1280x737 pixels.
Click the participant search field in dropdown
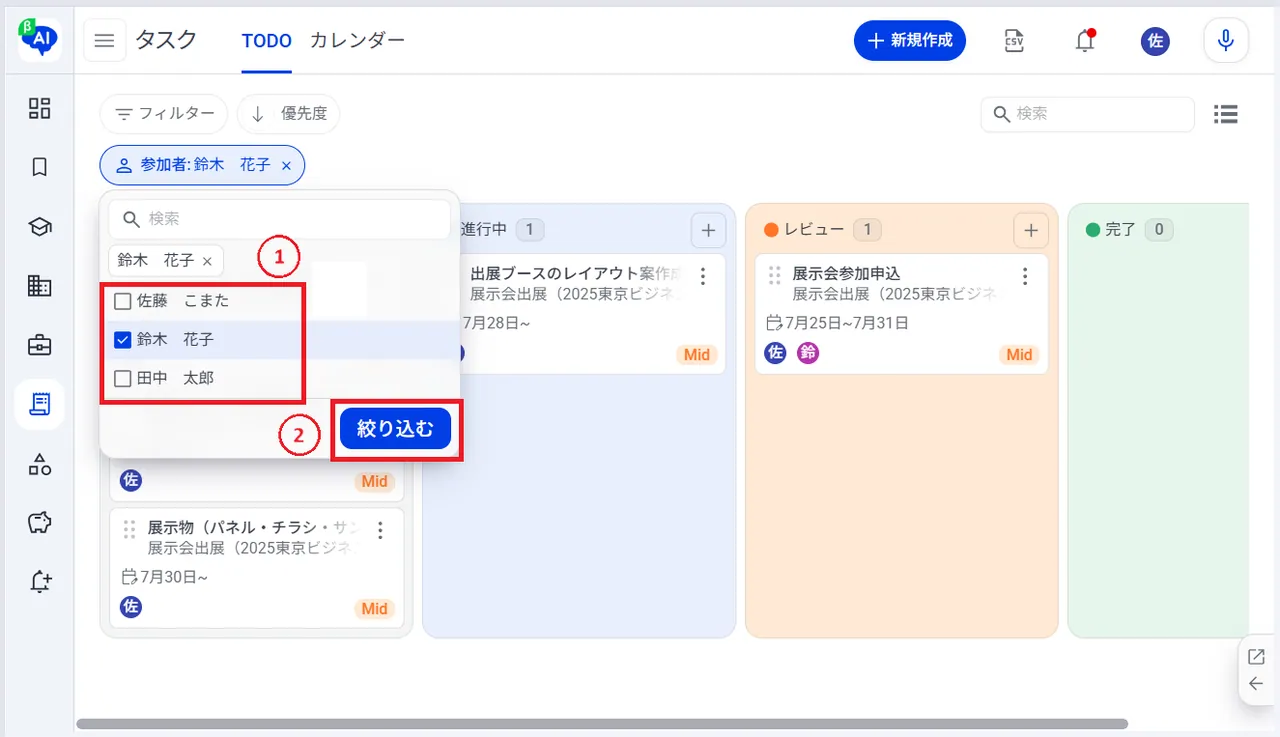pos(280,219)
